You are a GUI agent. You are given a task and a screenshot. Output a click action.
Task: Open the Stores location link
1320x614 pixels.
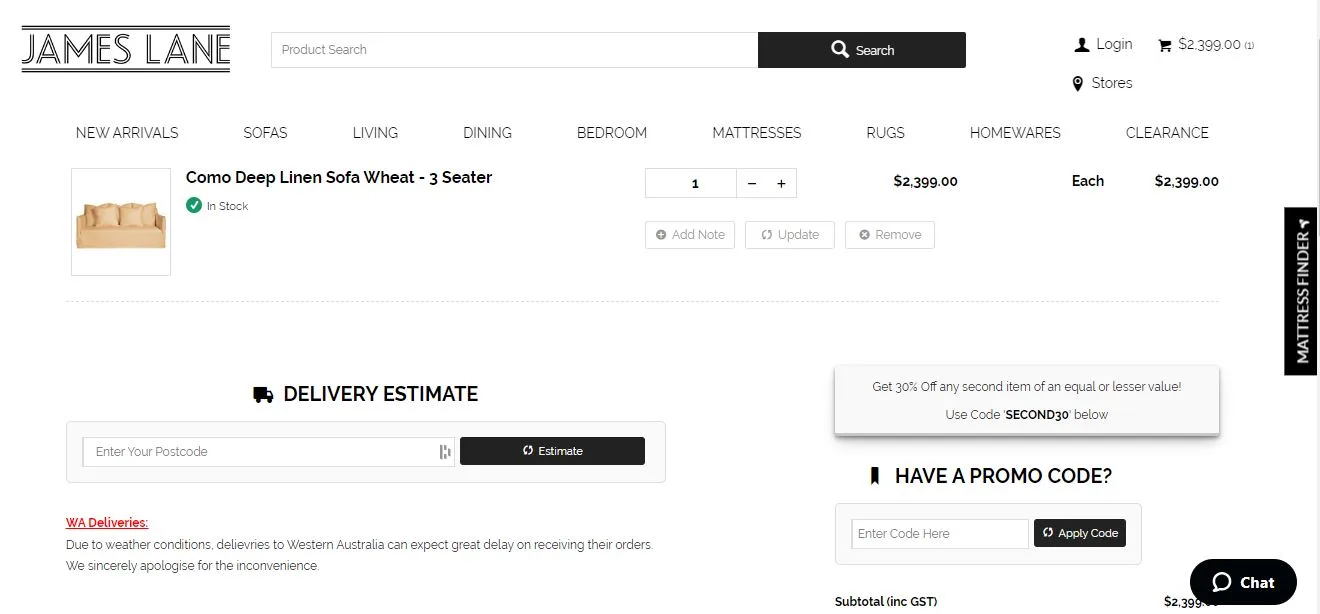point(1102,83)
